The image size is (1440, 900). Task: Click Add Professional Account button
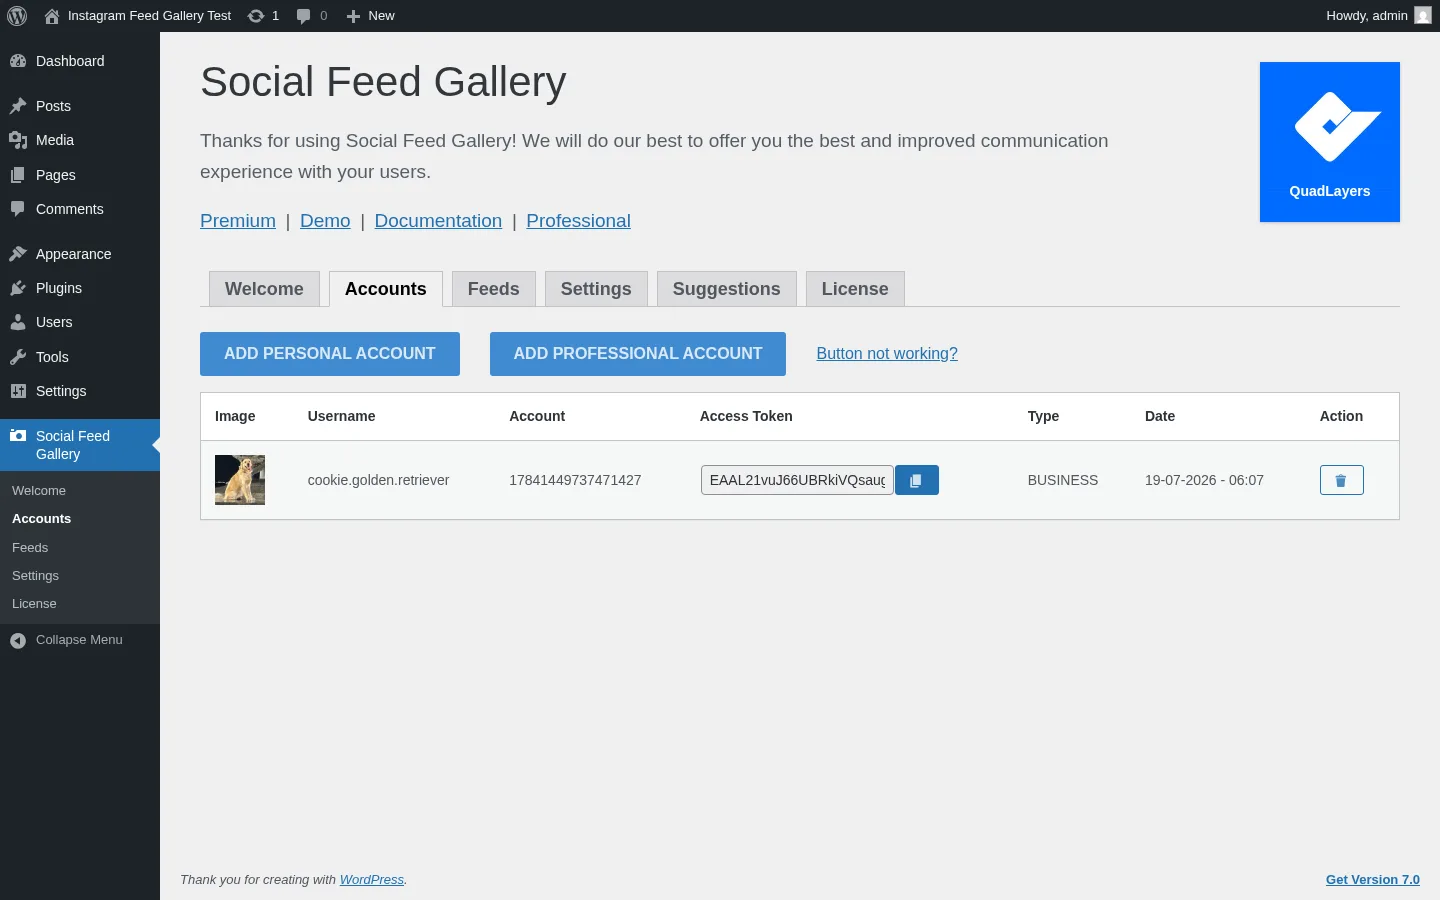point(638,354)
